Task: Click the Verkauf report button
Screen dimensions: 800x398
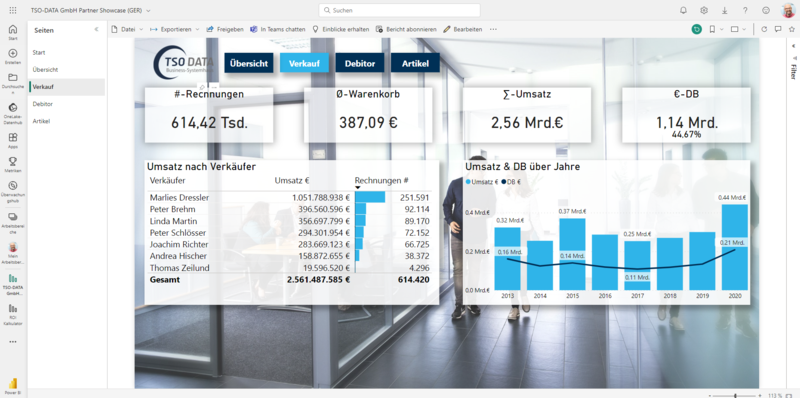Action: tap(304, 63)
